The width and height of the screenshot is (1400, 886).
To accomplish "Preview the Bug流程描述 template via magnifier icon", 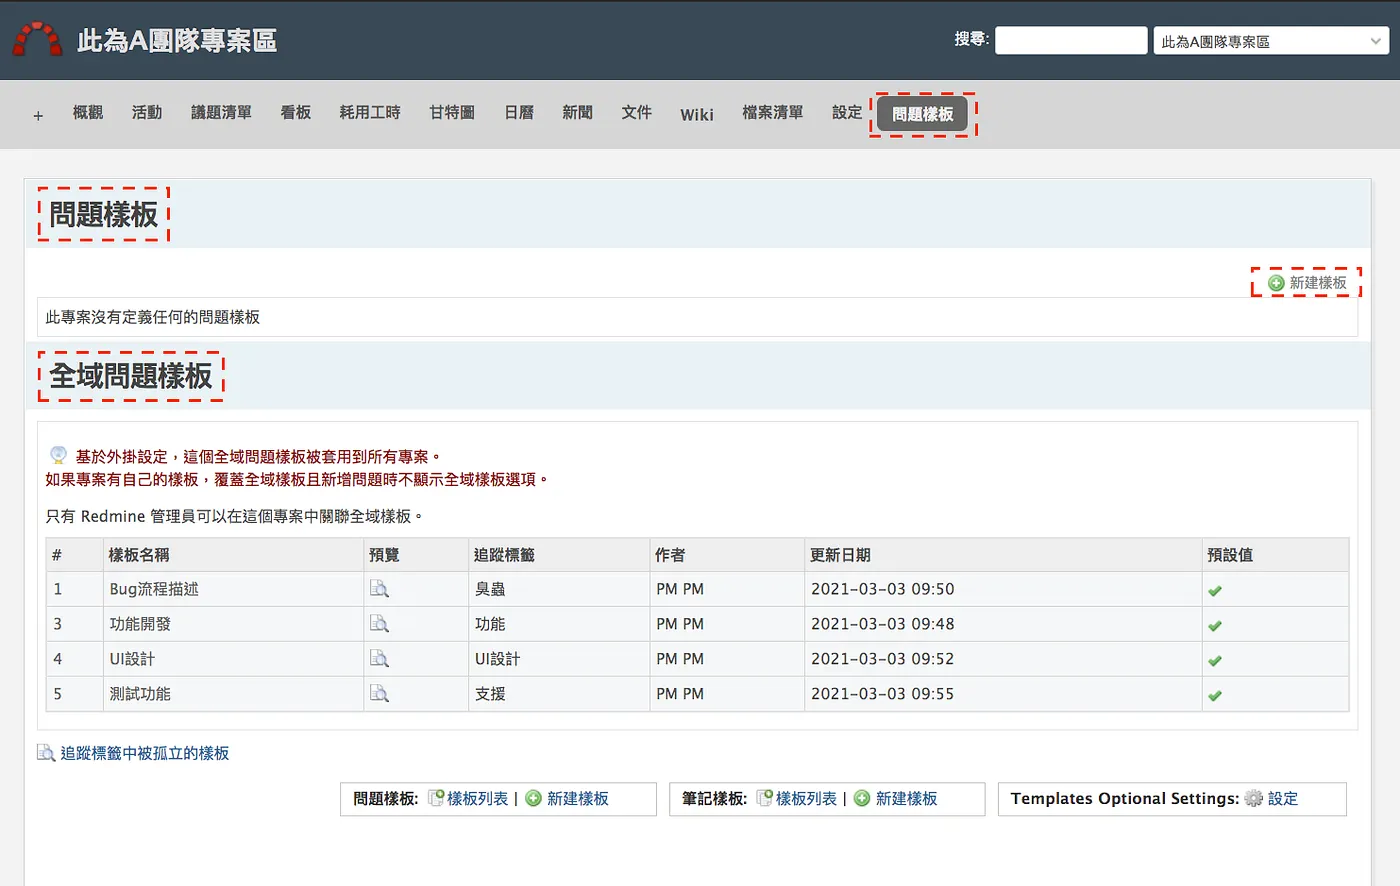I will [x=379, y=589].
